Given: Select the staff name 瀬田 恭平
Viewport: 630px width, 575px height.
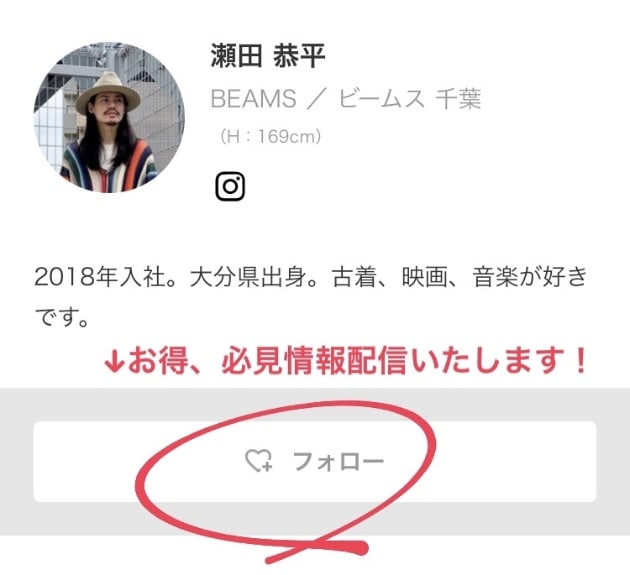Looking at the screenshot, I should [268, 55].
